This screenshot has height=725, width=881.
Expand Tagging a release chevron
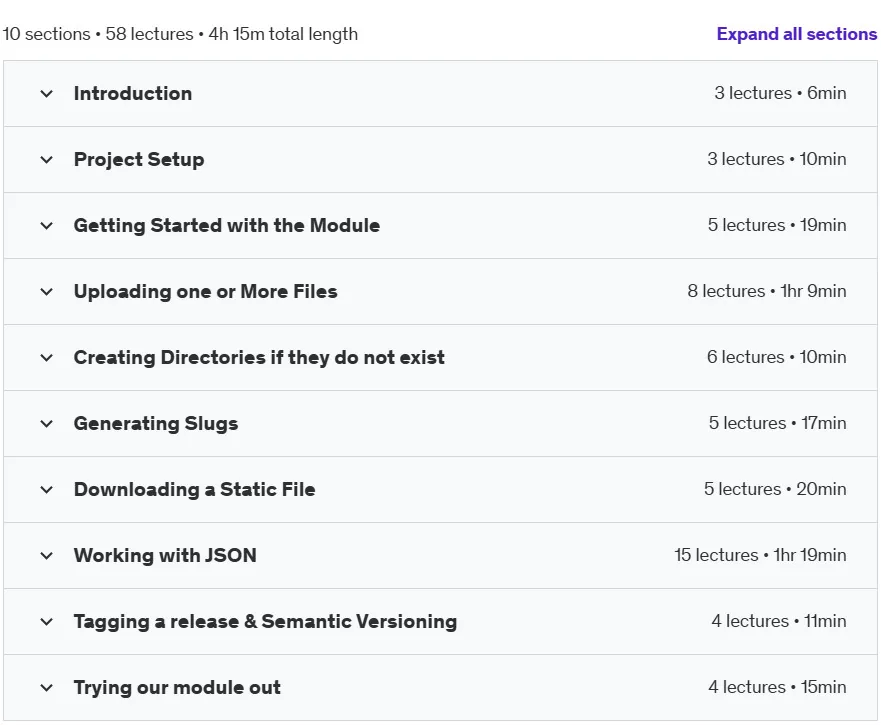(x=47, y=622)
